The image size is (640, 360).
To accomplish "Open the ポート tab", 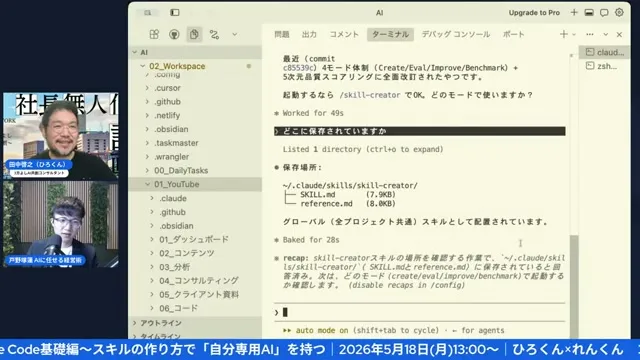I will [513, 34].
